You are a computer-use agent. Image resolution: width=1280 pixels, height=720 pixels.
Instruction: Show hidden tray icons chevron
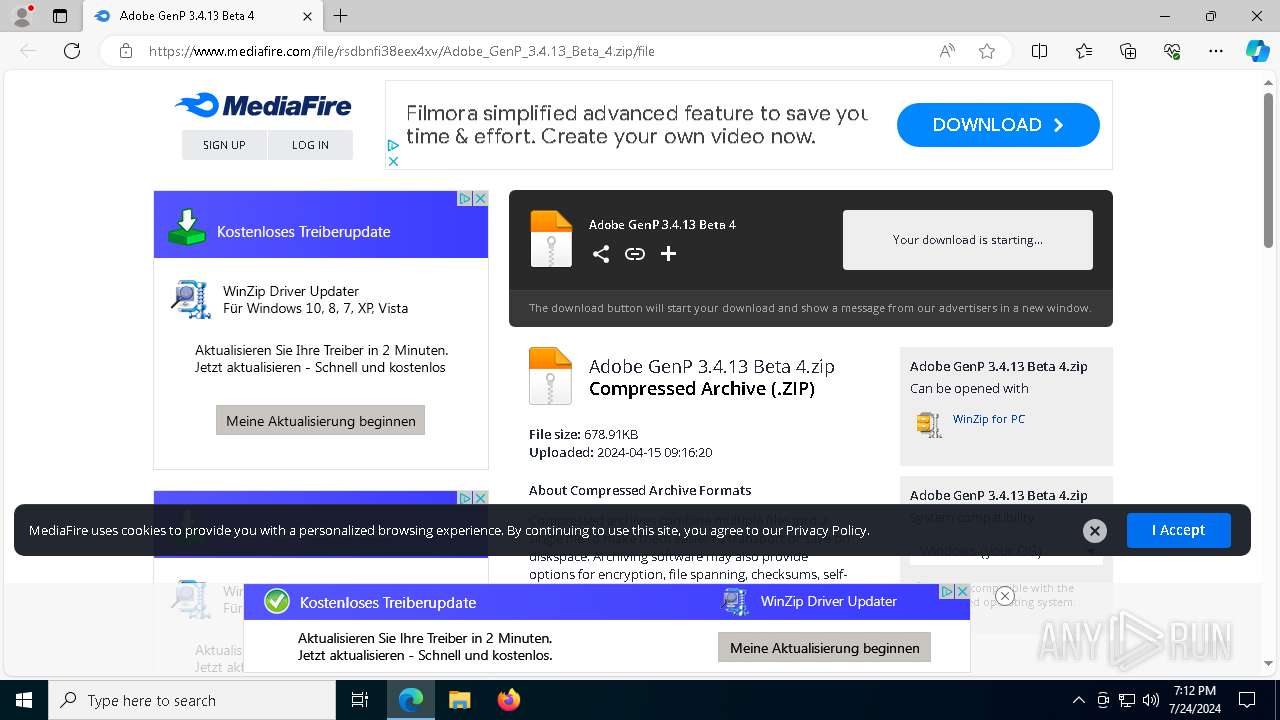[x=1078, y=700]
